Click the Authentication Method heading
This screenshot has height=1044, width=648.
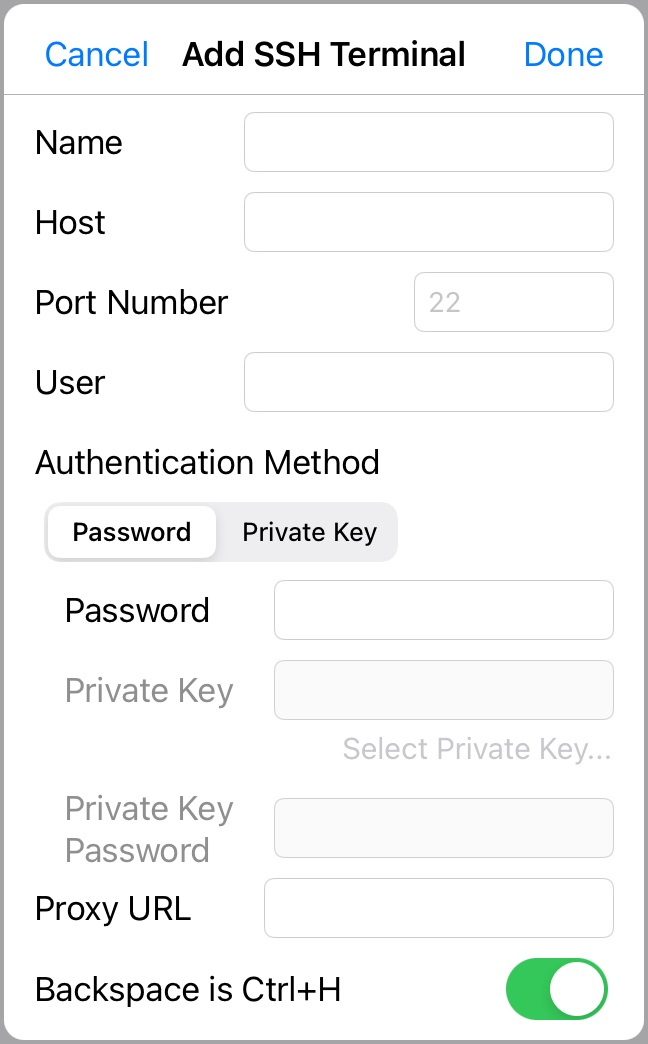tap(207, 462)
